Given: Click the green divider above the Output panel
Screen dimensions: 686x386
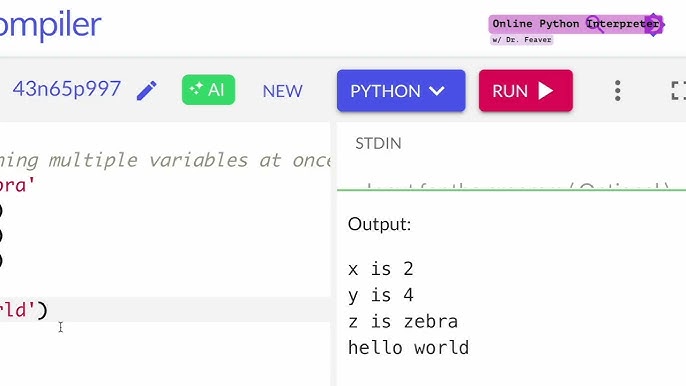Looking at the screenshot, I should pyautogui.click(x=511, y=190).
